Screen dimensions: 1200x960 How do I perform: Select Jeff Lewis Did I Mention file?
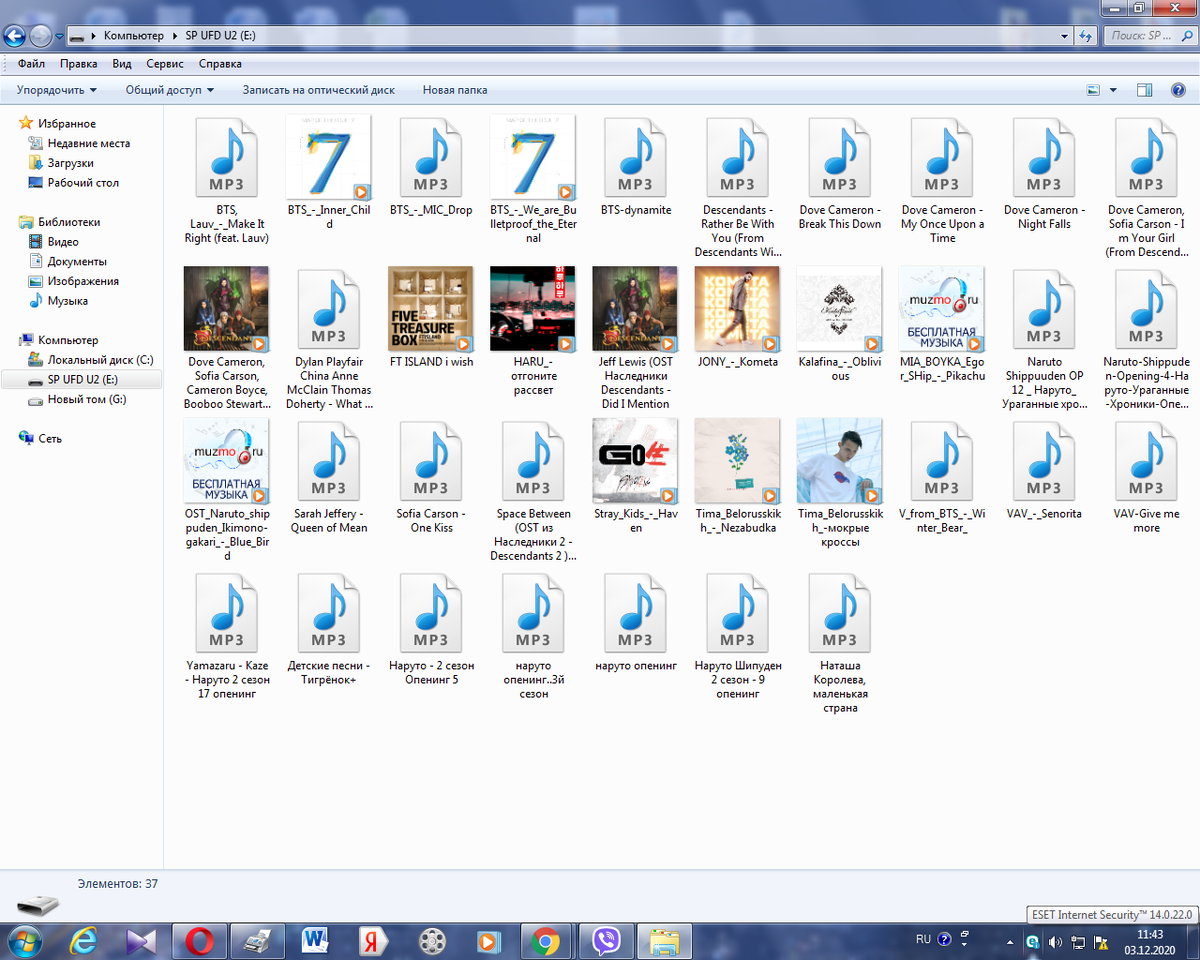(x=635, y=338)
